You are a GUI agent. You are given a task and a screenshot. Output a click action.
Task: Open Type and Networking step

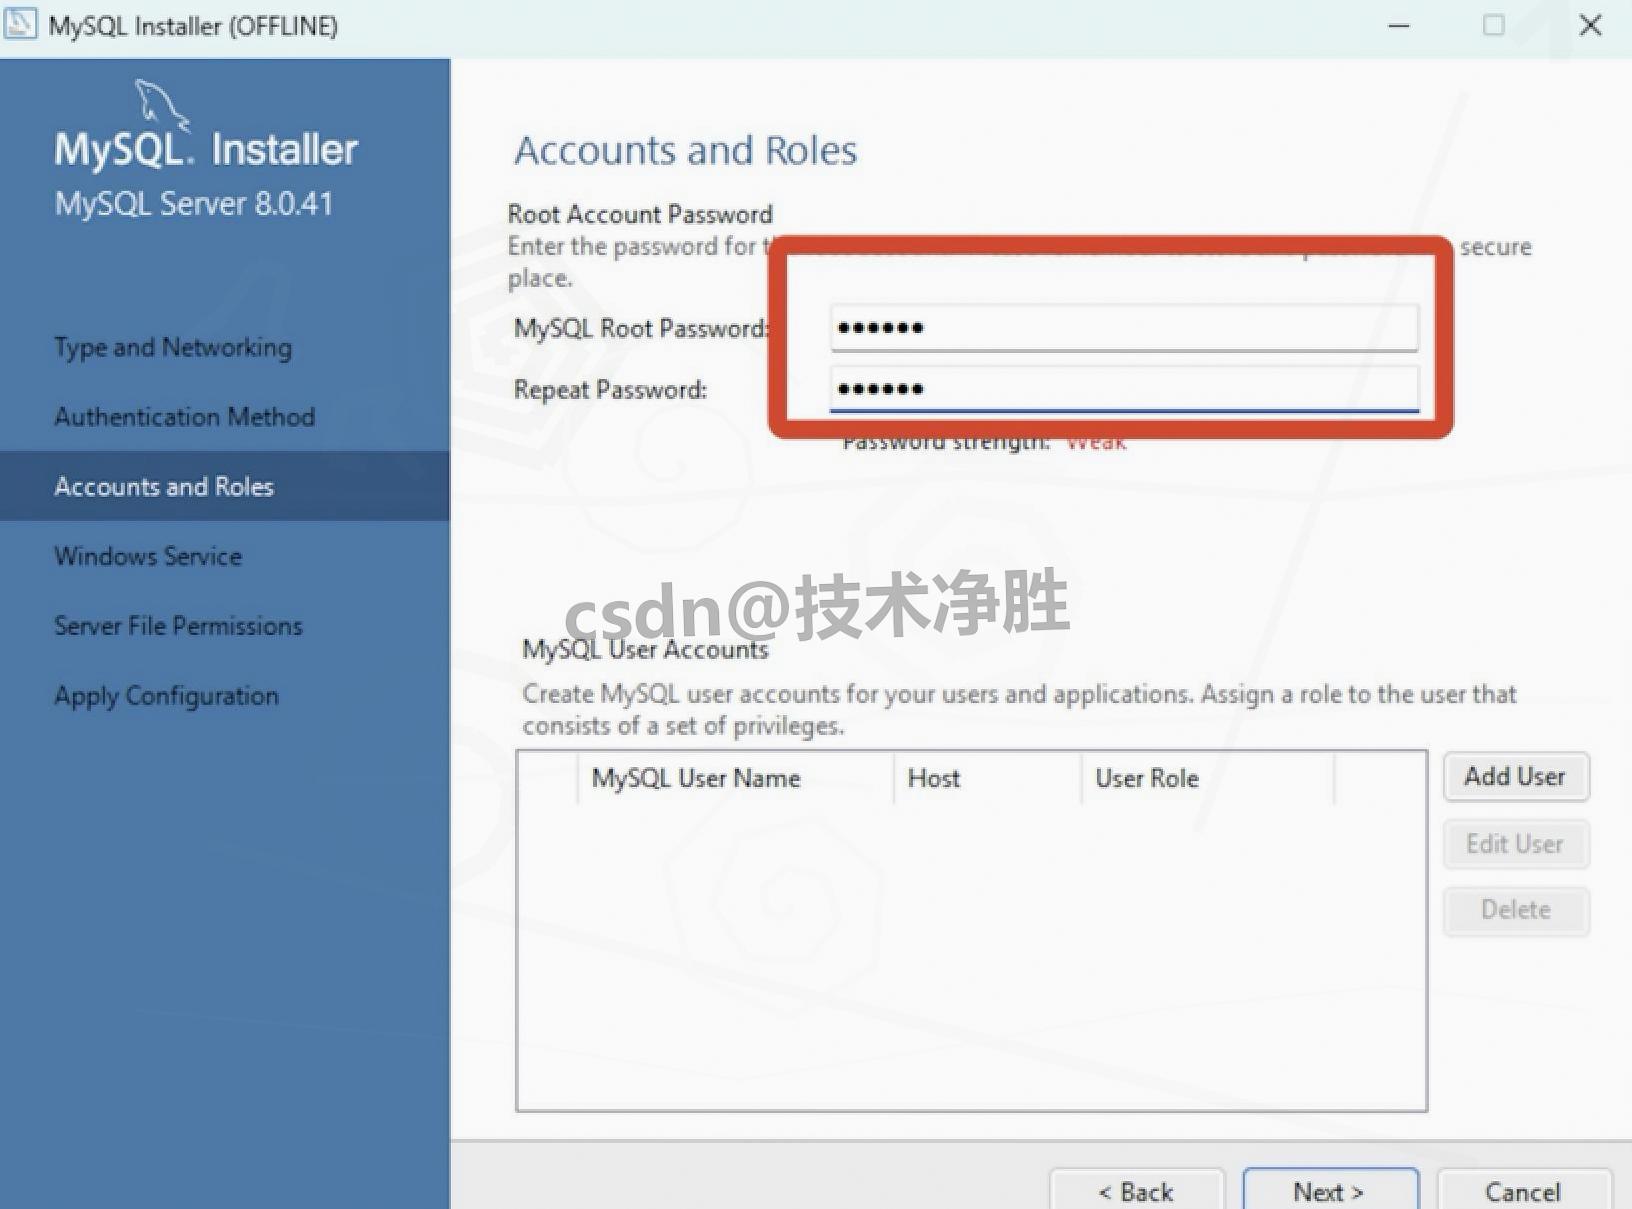[x=173, y=347]
